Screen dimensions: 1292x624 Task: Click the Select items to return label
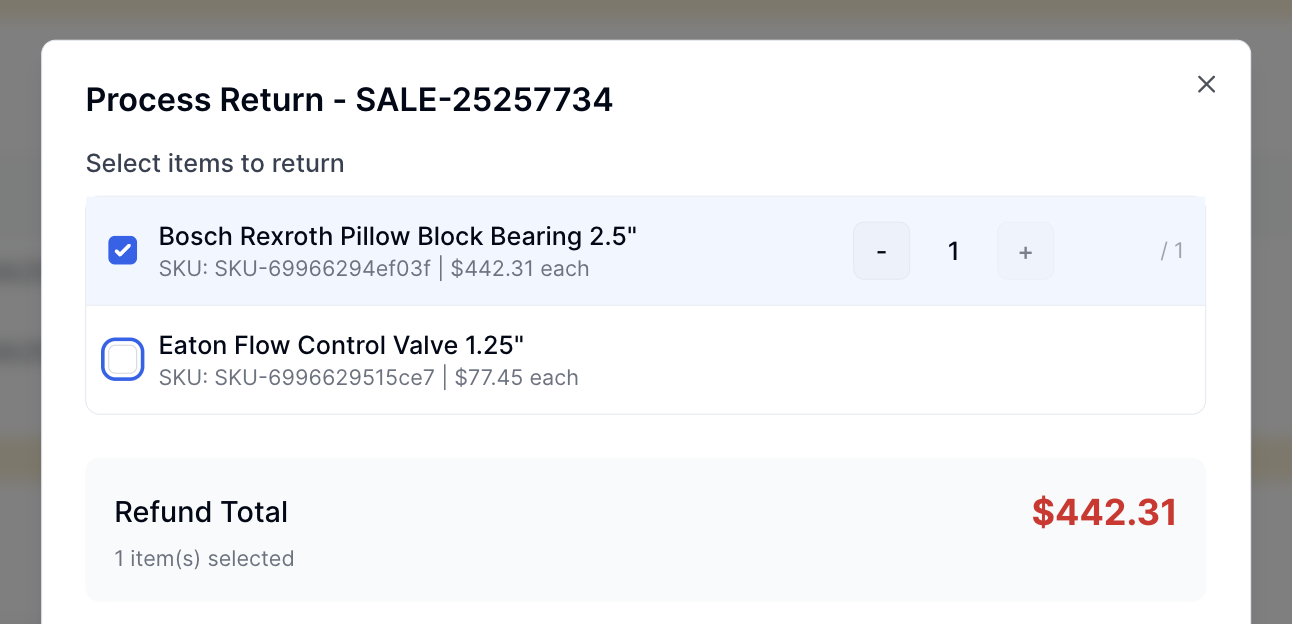[215, 163]
